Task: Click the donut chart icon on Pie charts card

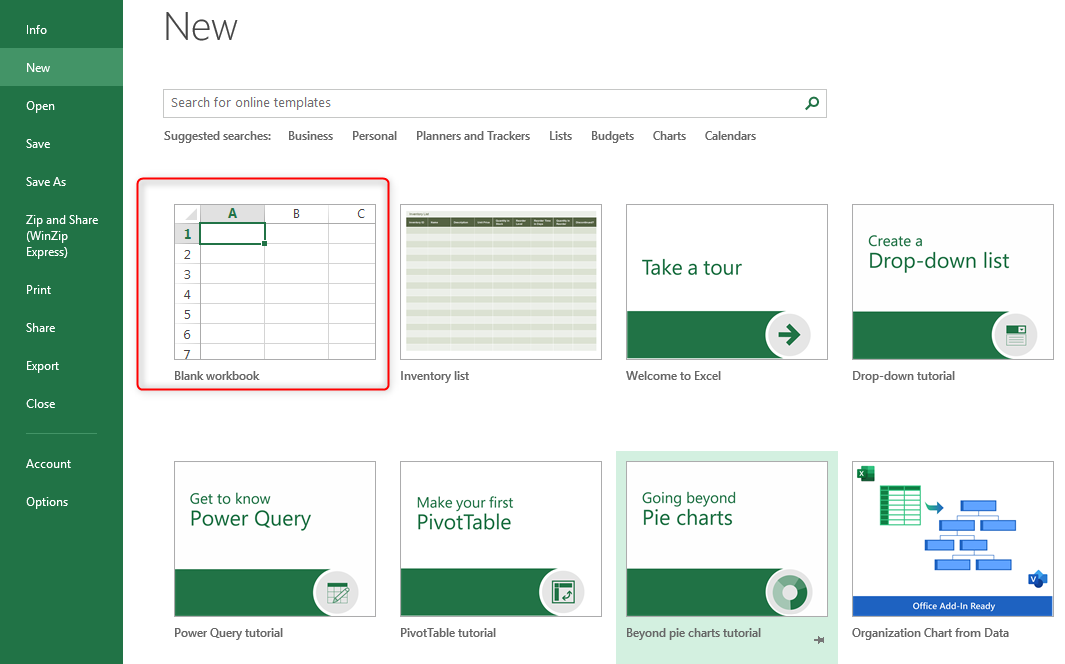Action: (x=789, y=592)
